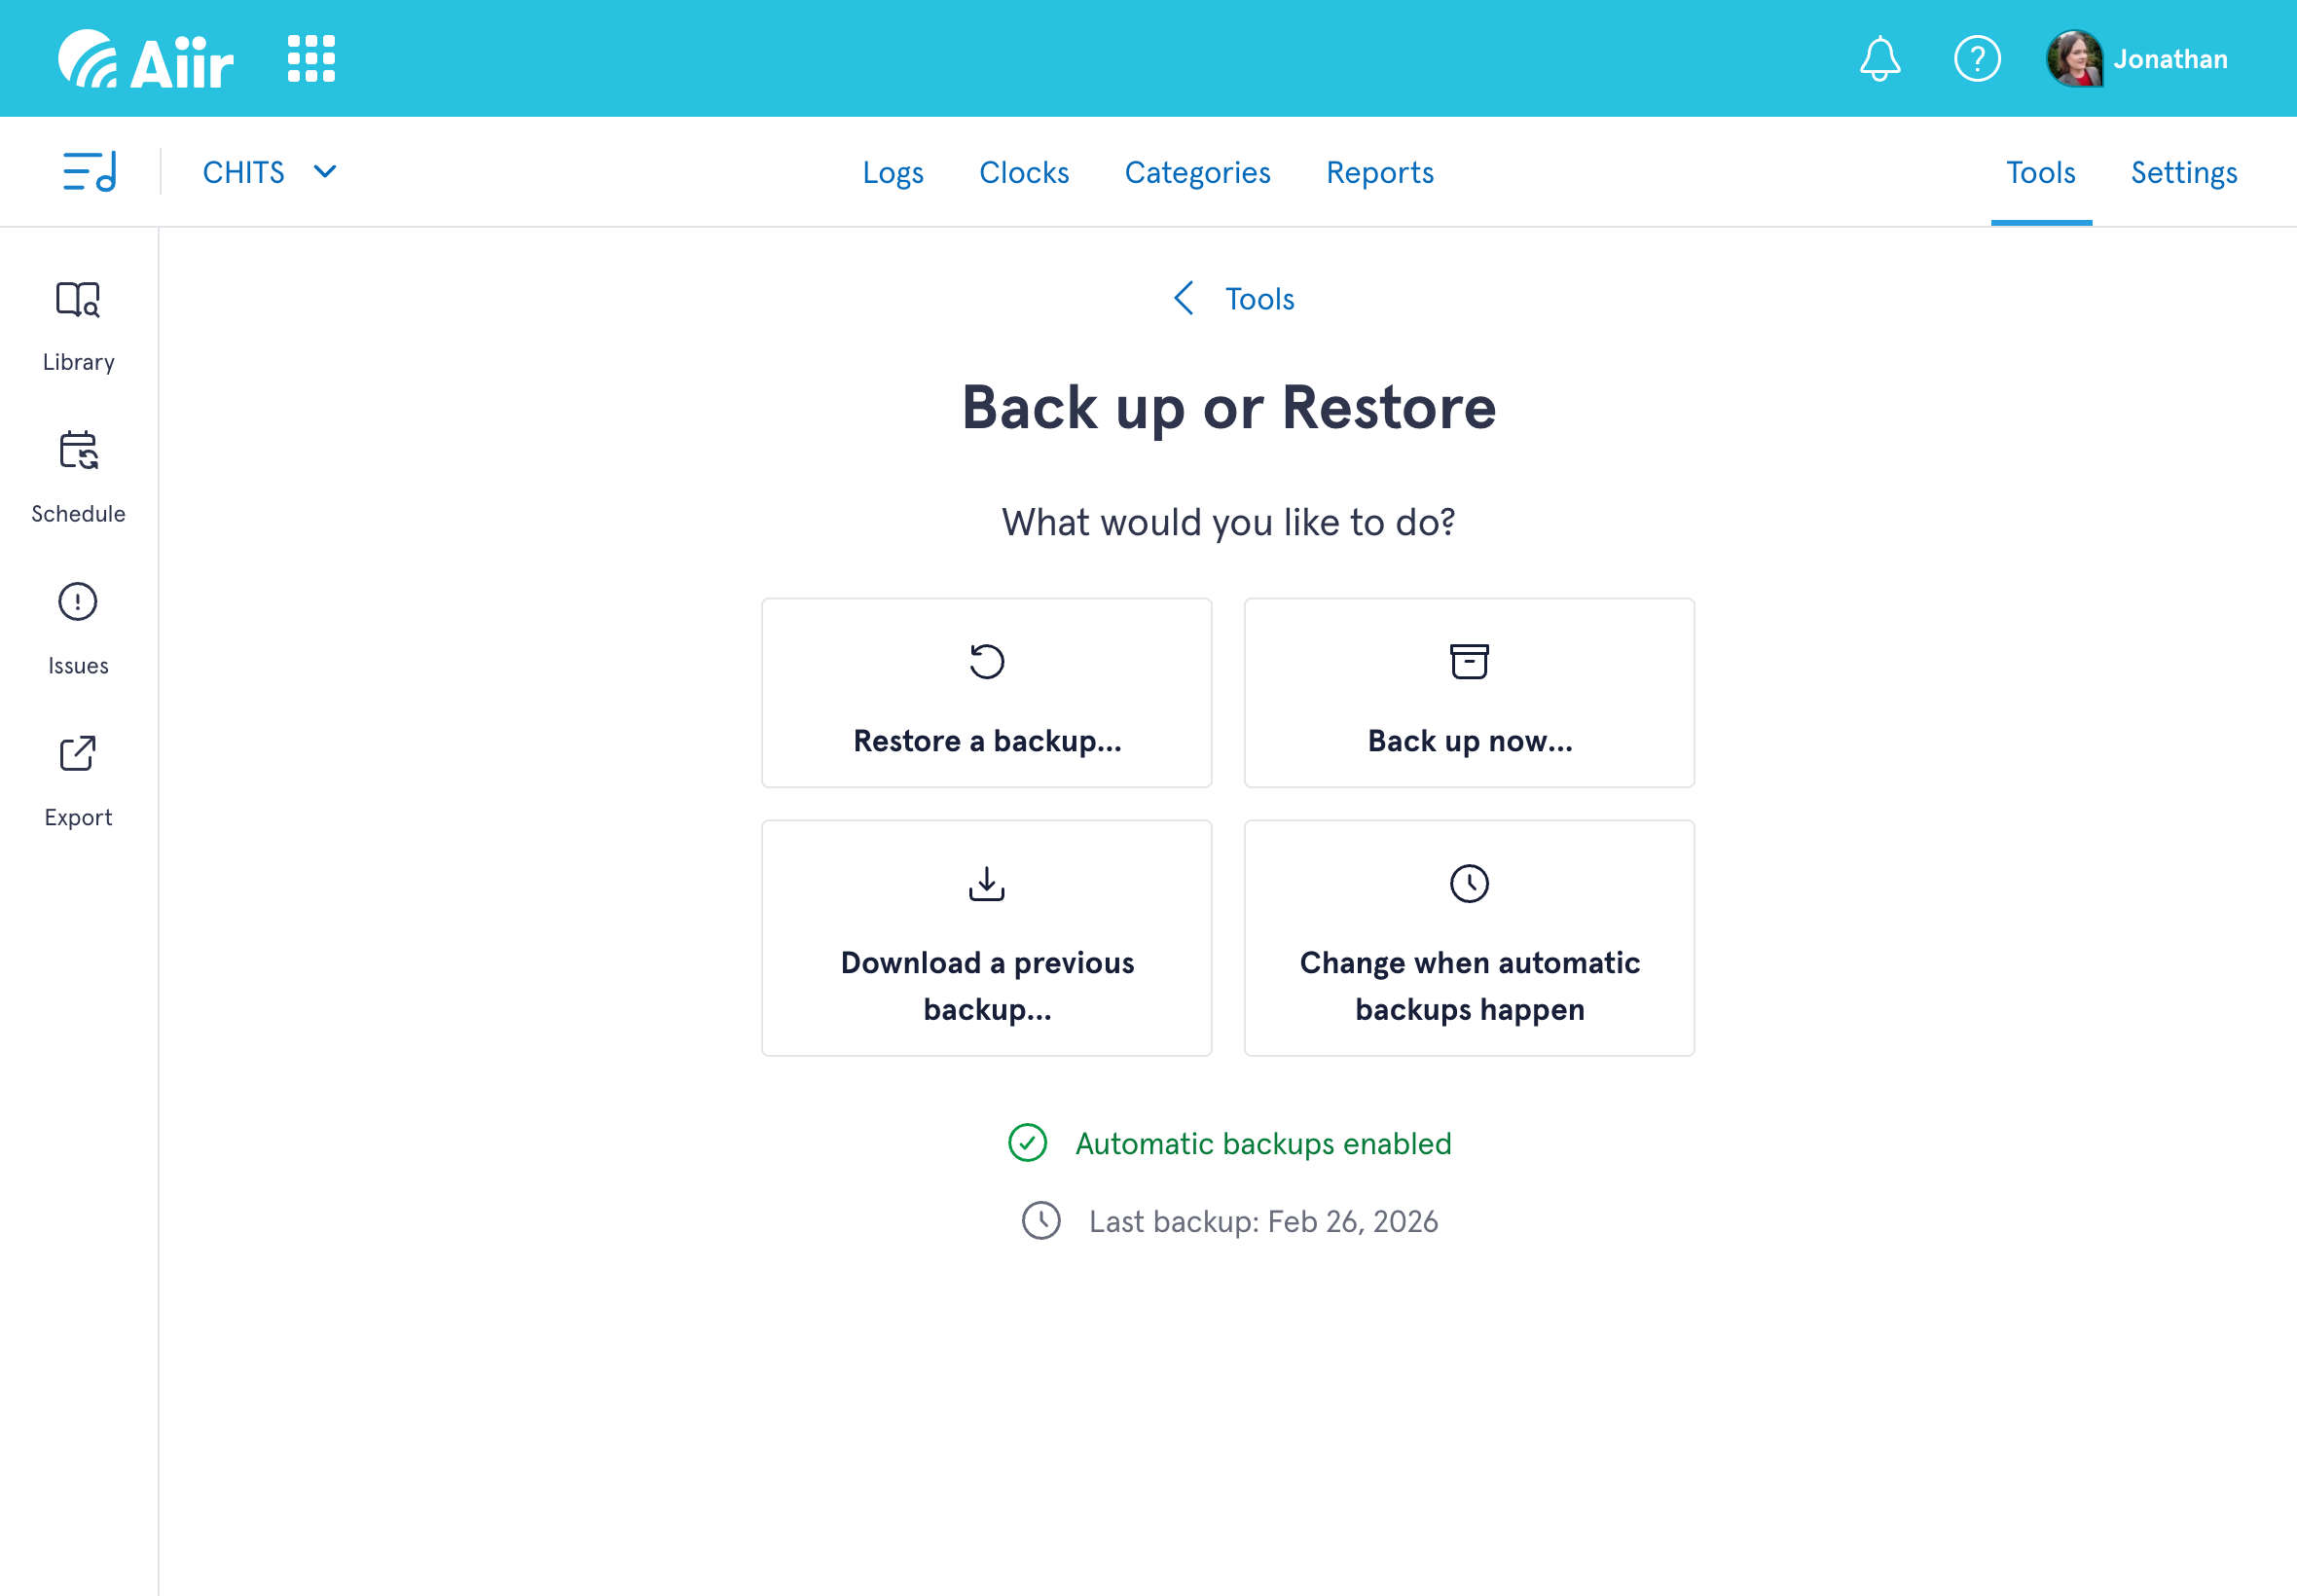The height and width of the screenshot is (1596, 2297).
Task: Click the Back up now card
Action: 1468,693
